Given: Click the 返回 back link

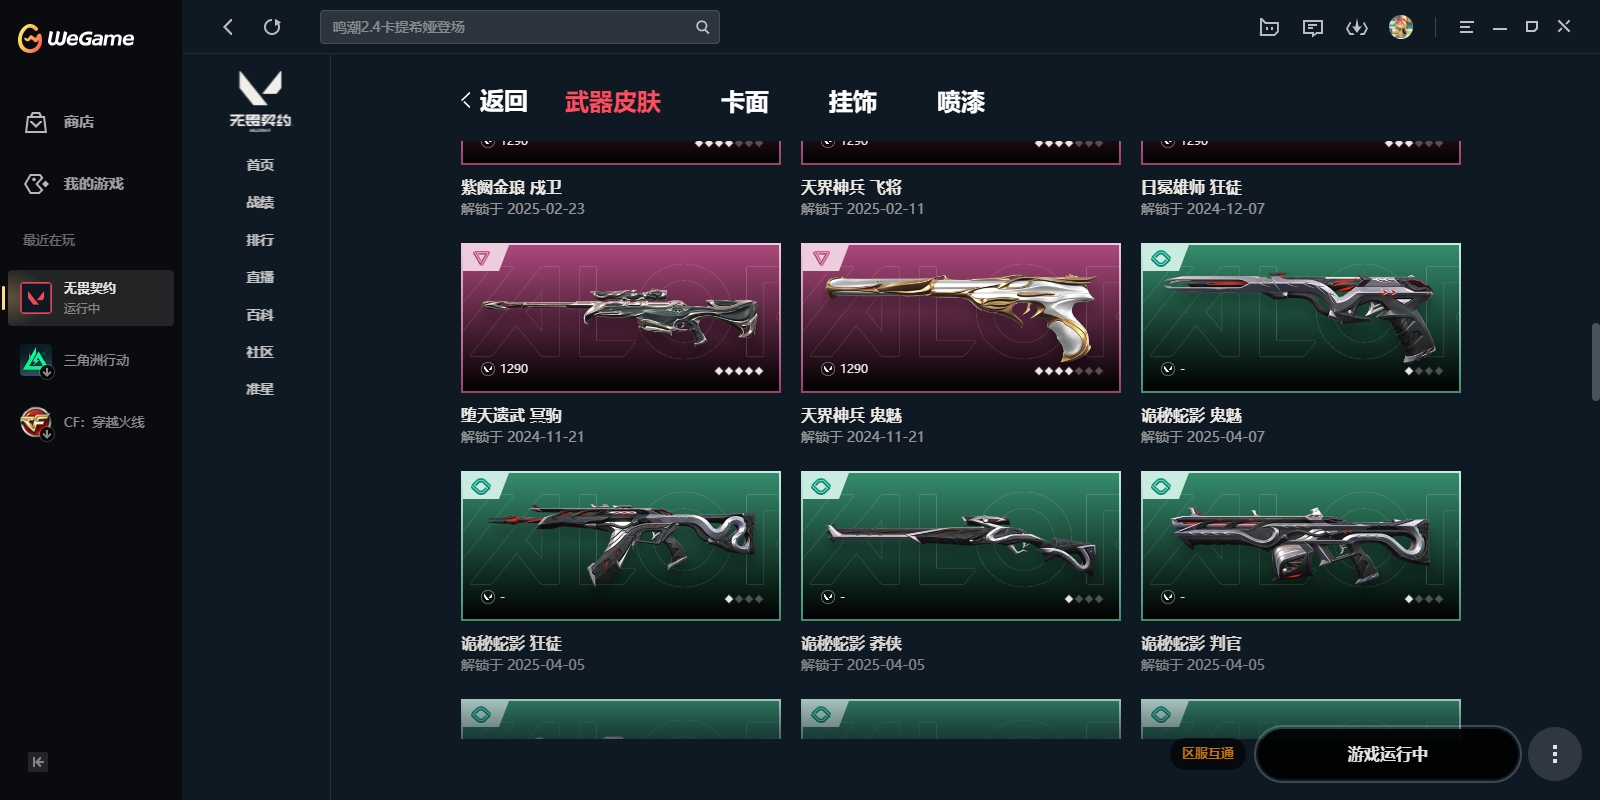Looking at the screenshot, I should 494,101.
